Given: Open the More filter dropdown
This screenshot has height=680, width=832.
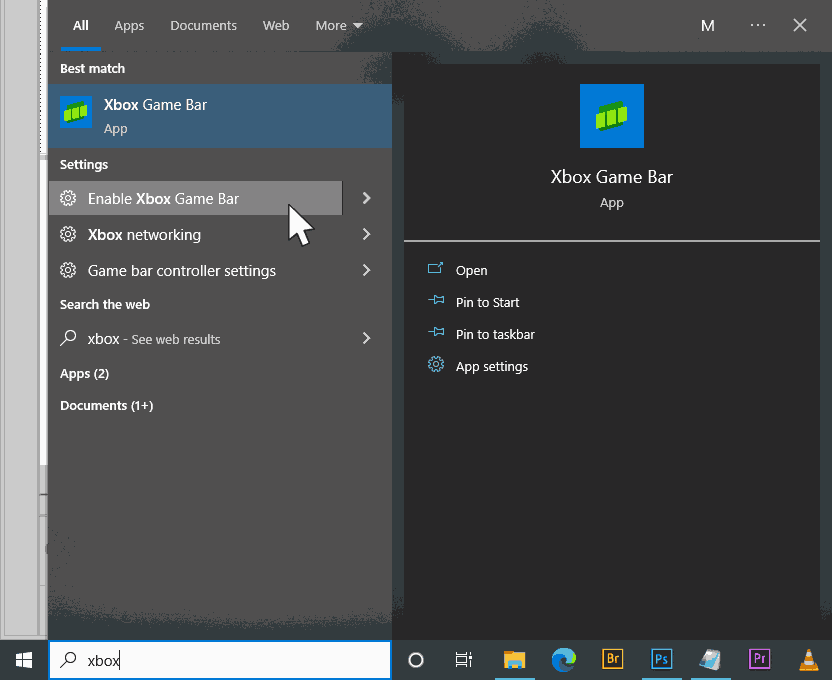Looking at the screenshot, I should coord(339,26).
